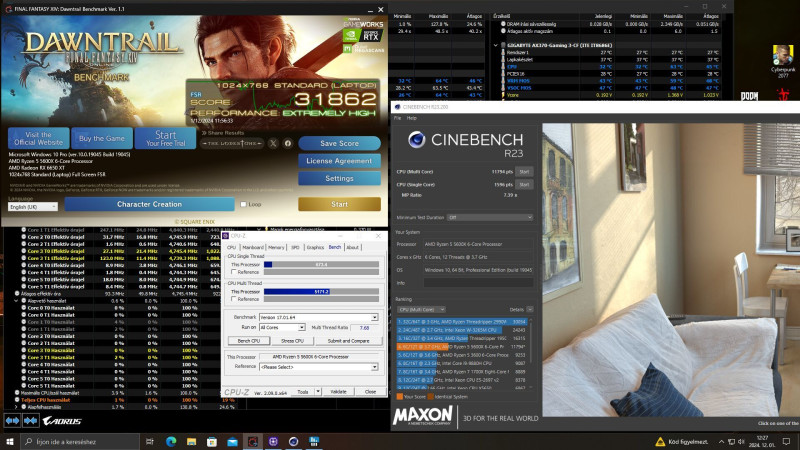This screenshot has width=800, height=450.
Task: Open Character Creation
Action: point(149,204)
